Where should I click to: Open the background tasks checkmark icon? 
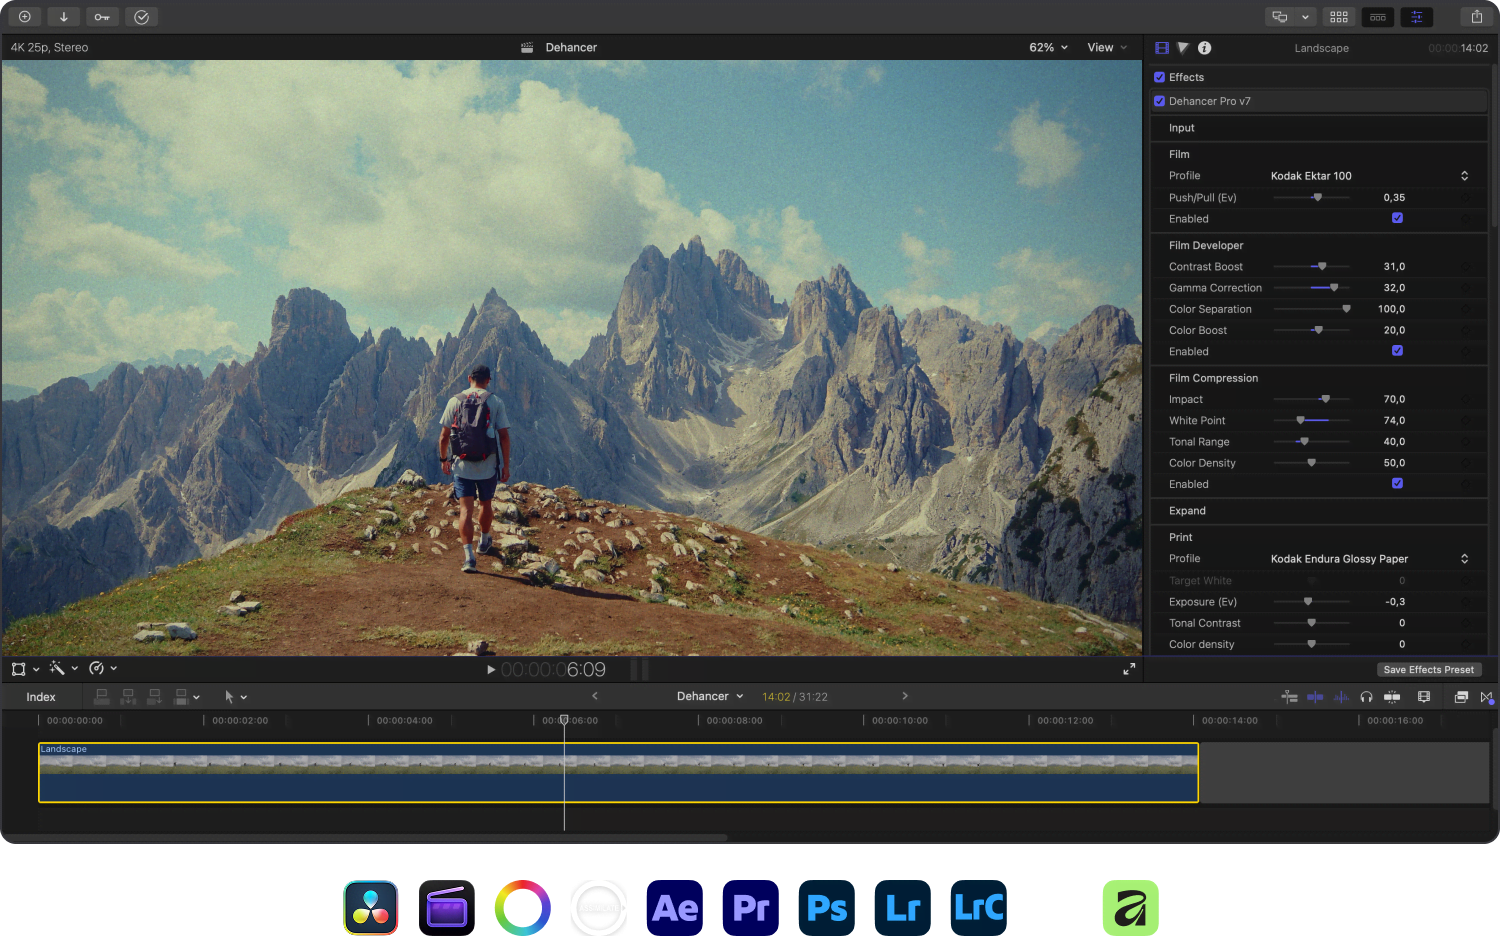coord(142,17)
